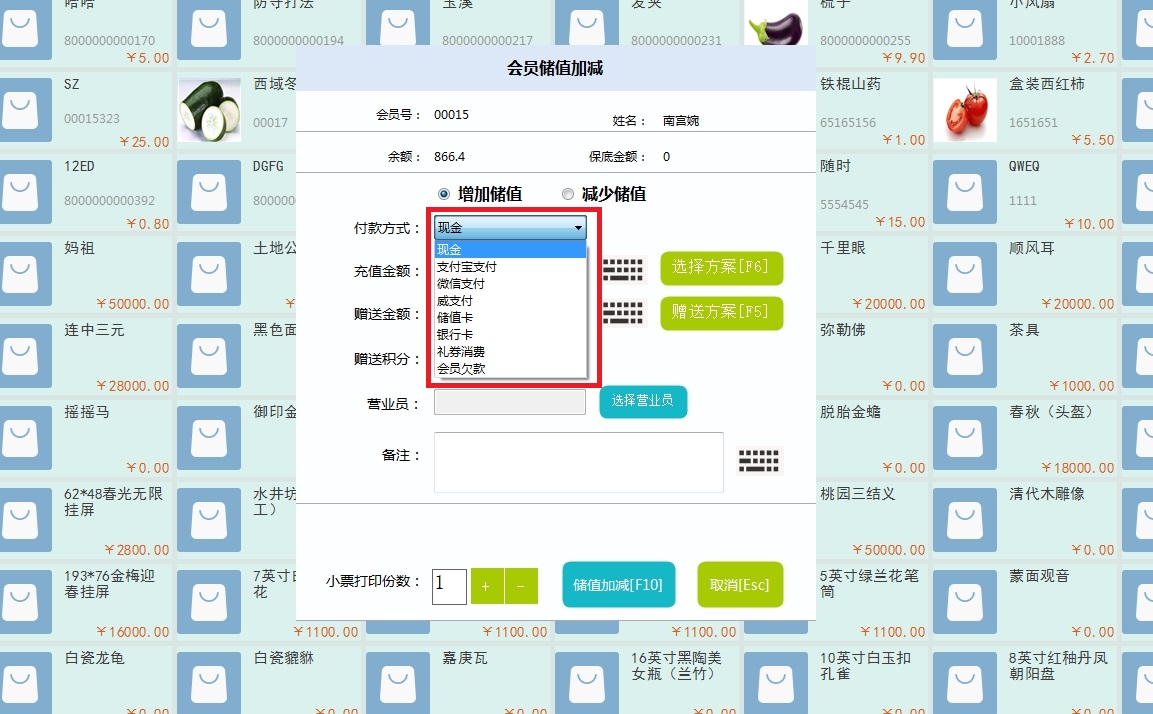Decrease receipt print copies with minus button

point(522,586)
